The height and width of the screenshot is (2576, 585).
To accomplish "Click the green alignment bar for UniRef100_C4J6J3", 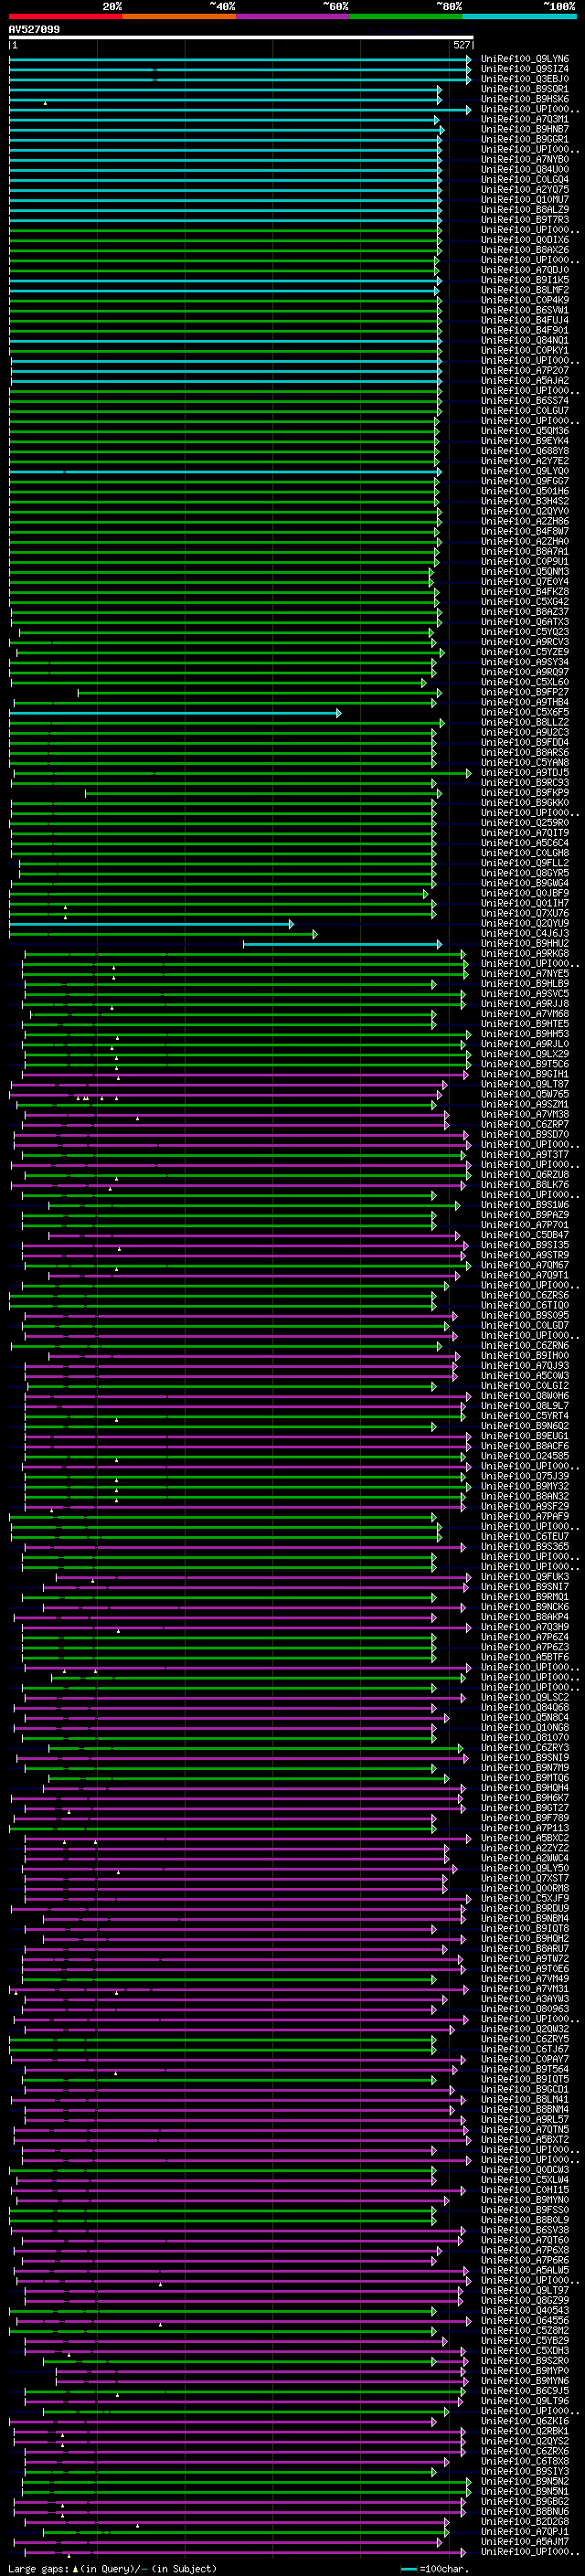I will click(x=163, y=934).
